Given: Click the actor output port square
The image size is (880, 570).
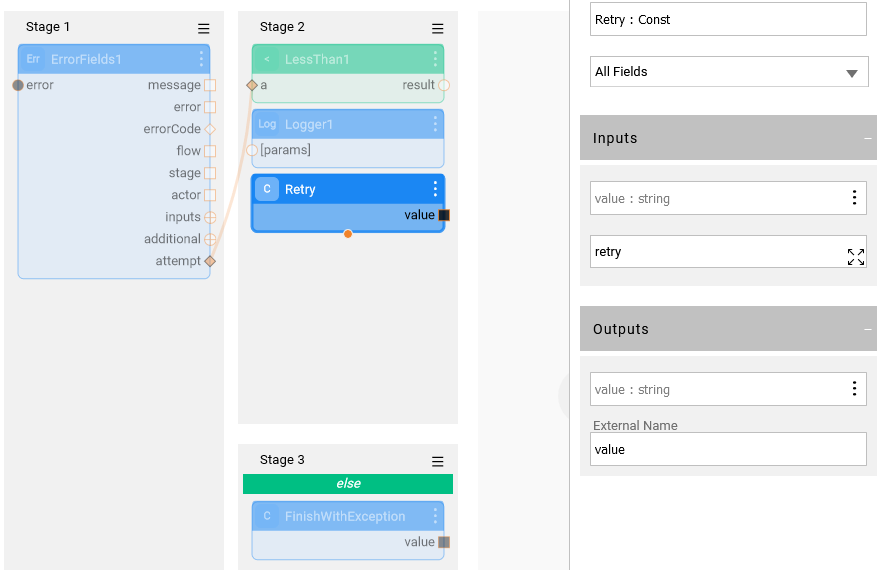Looking at the screenshot, I should point(210,195).
